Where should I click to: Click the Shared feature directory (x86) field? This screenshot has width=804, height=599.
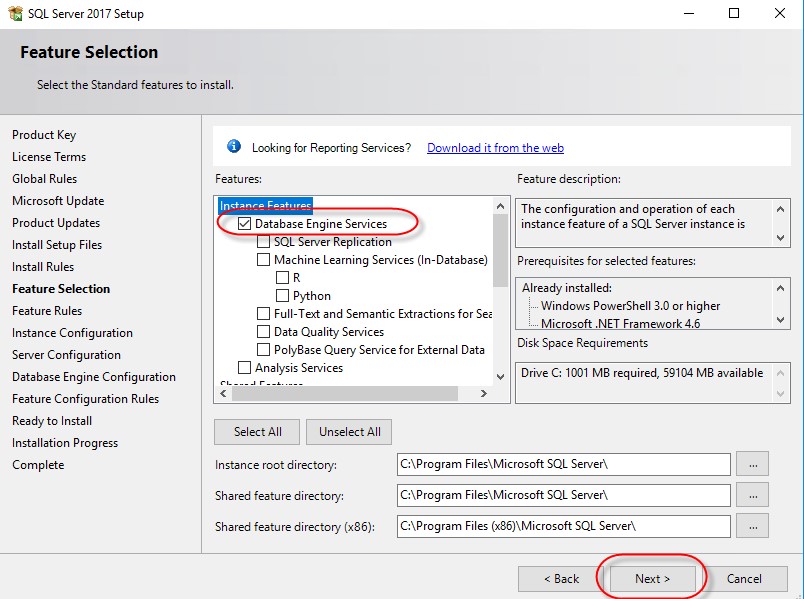(x=564, y=526)
